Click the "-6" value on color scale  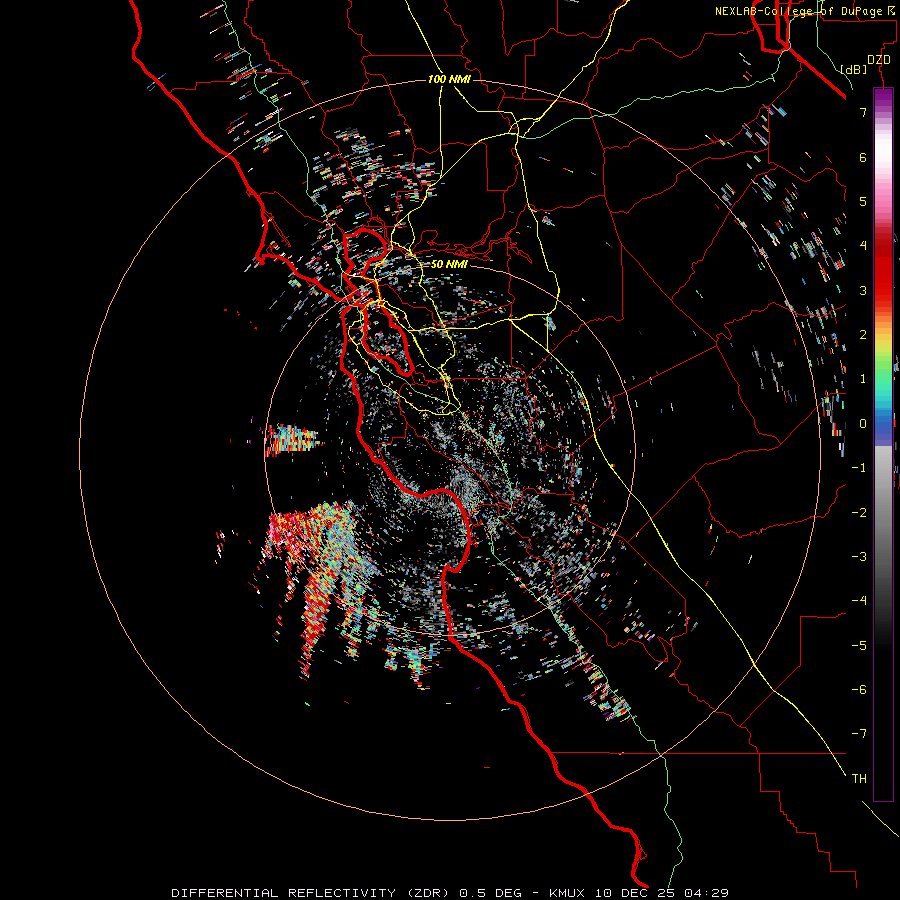pyautogui.click(x=859, y=690)
